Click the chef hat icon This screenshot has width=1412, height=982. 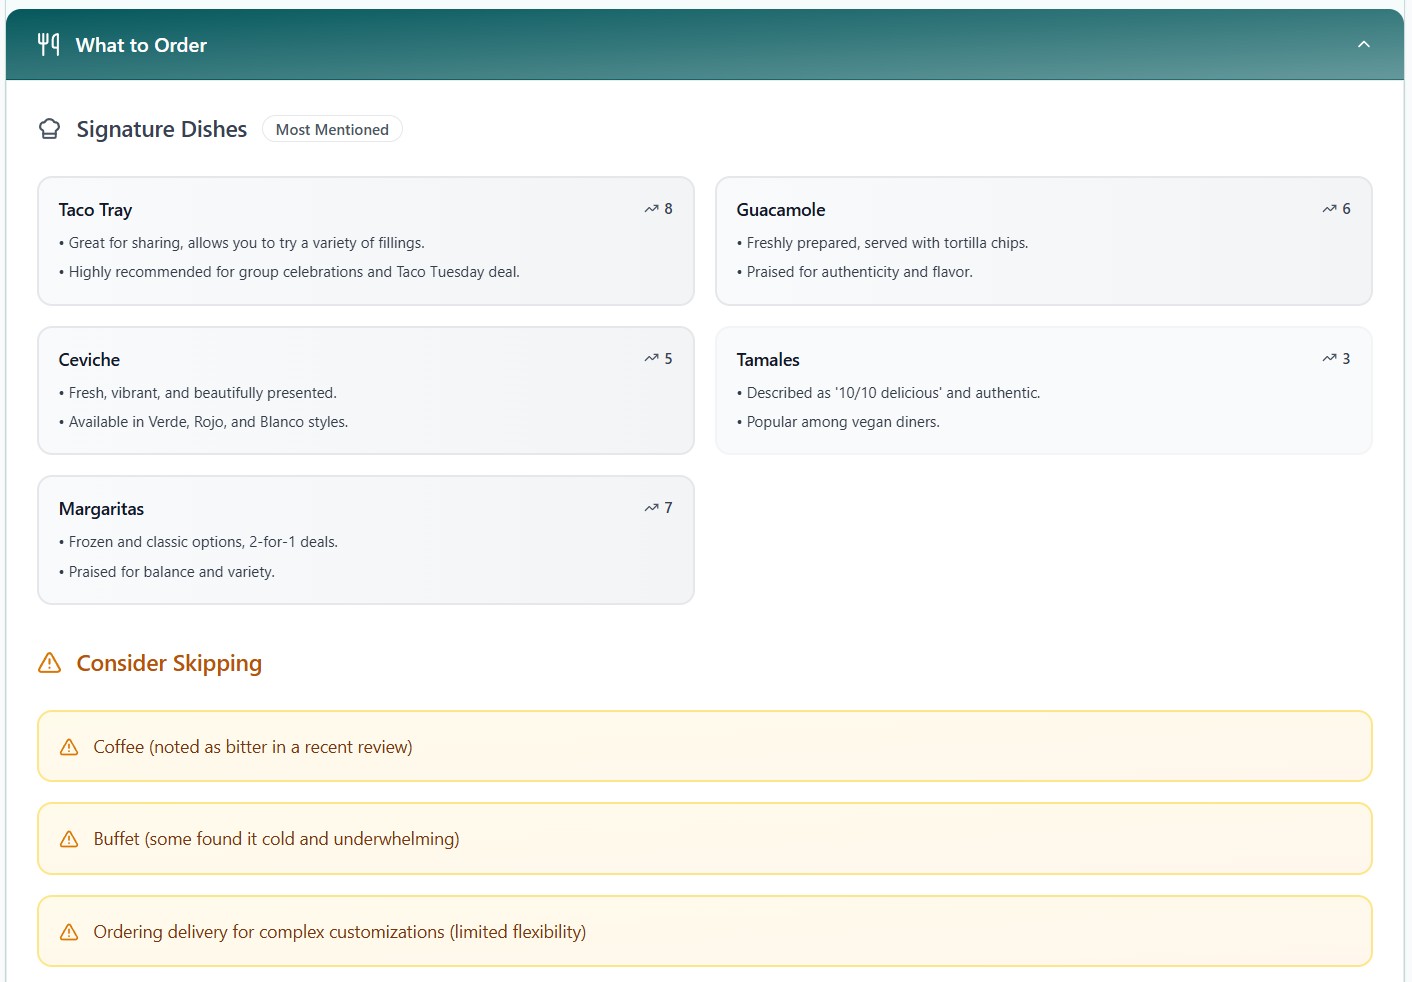pos(49,129)
